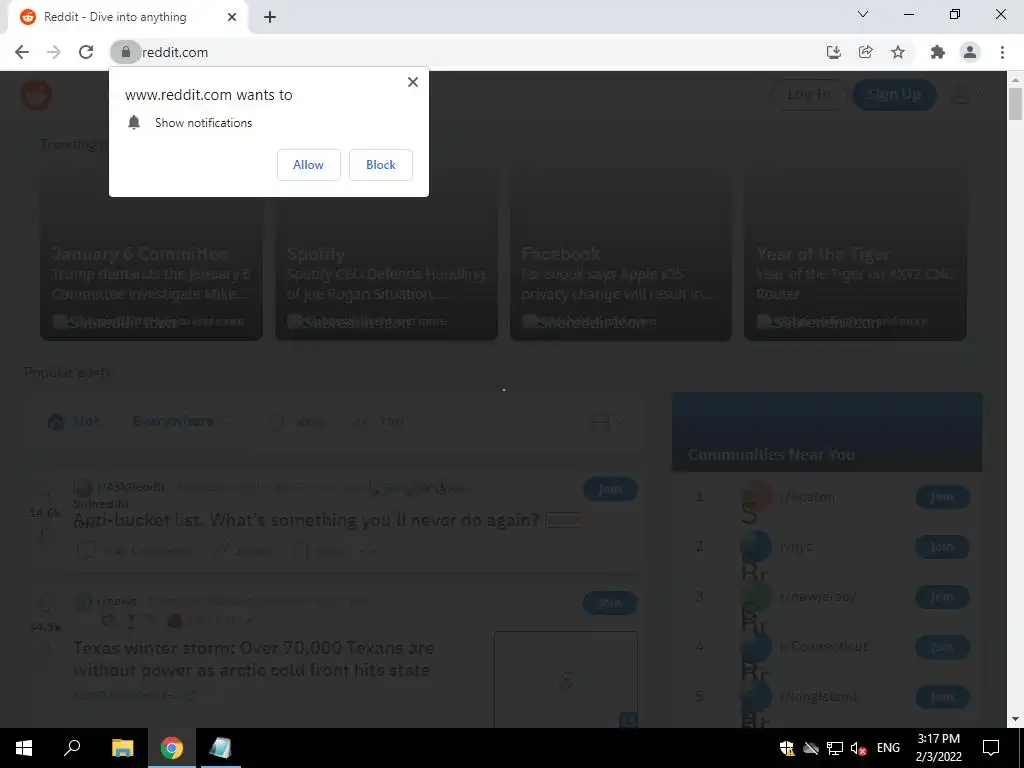Join the r/boston community
This screenshot has width=1024, height=768.
(942, 497)
